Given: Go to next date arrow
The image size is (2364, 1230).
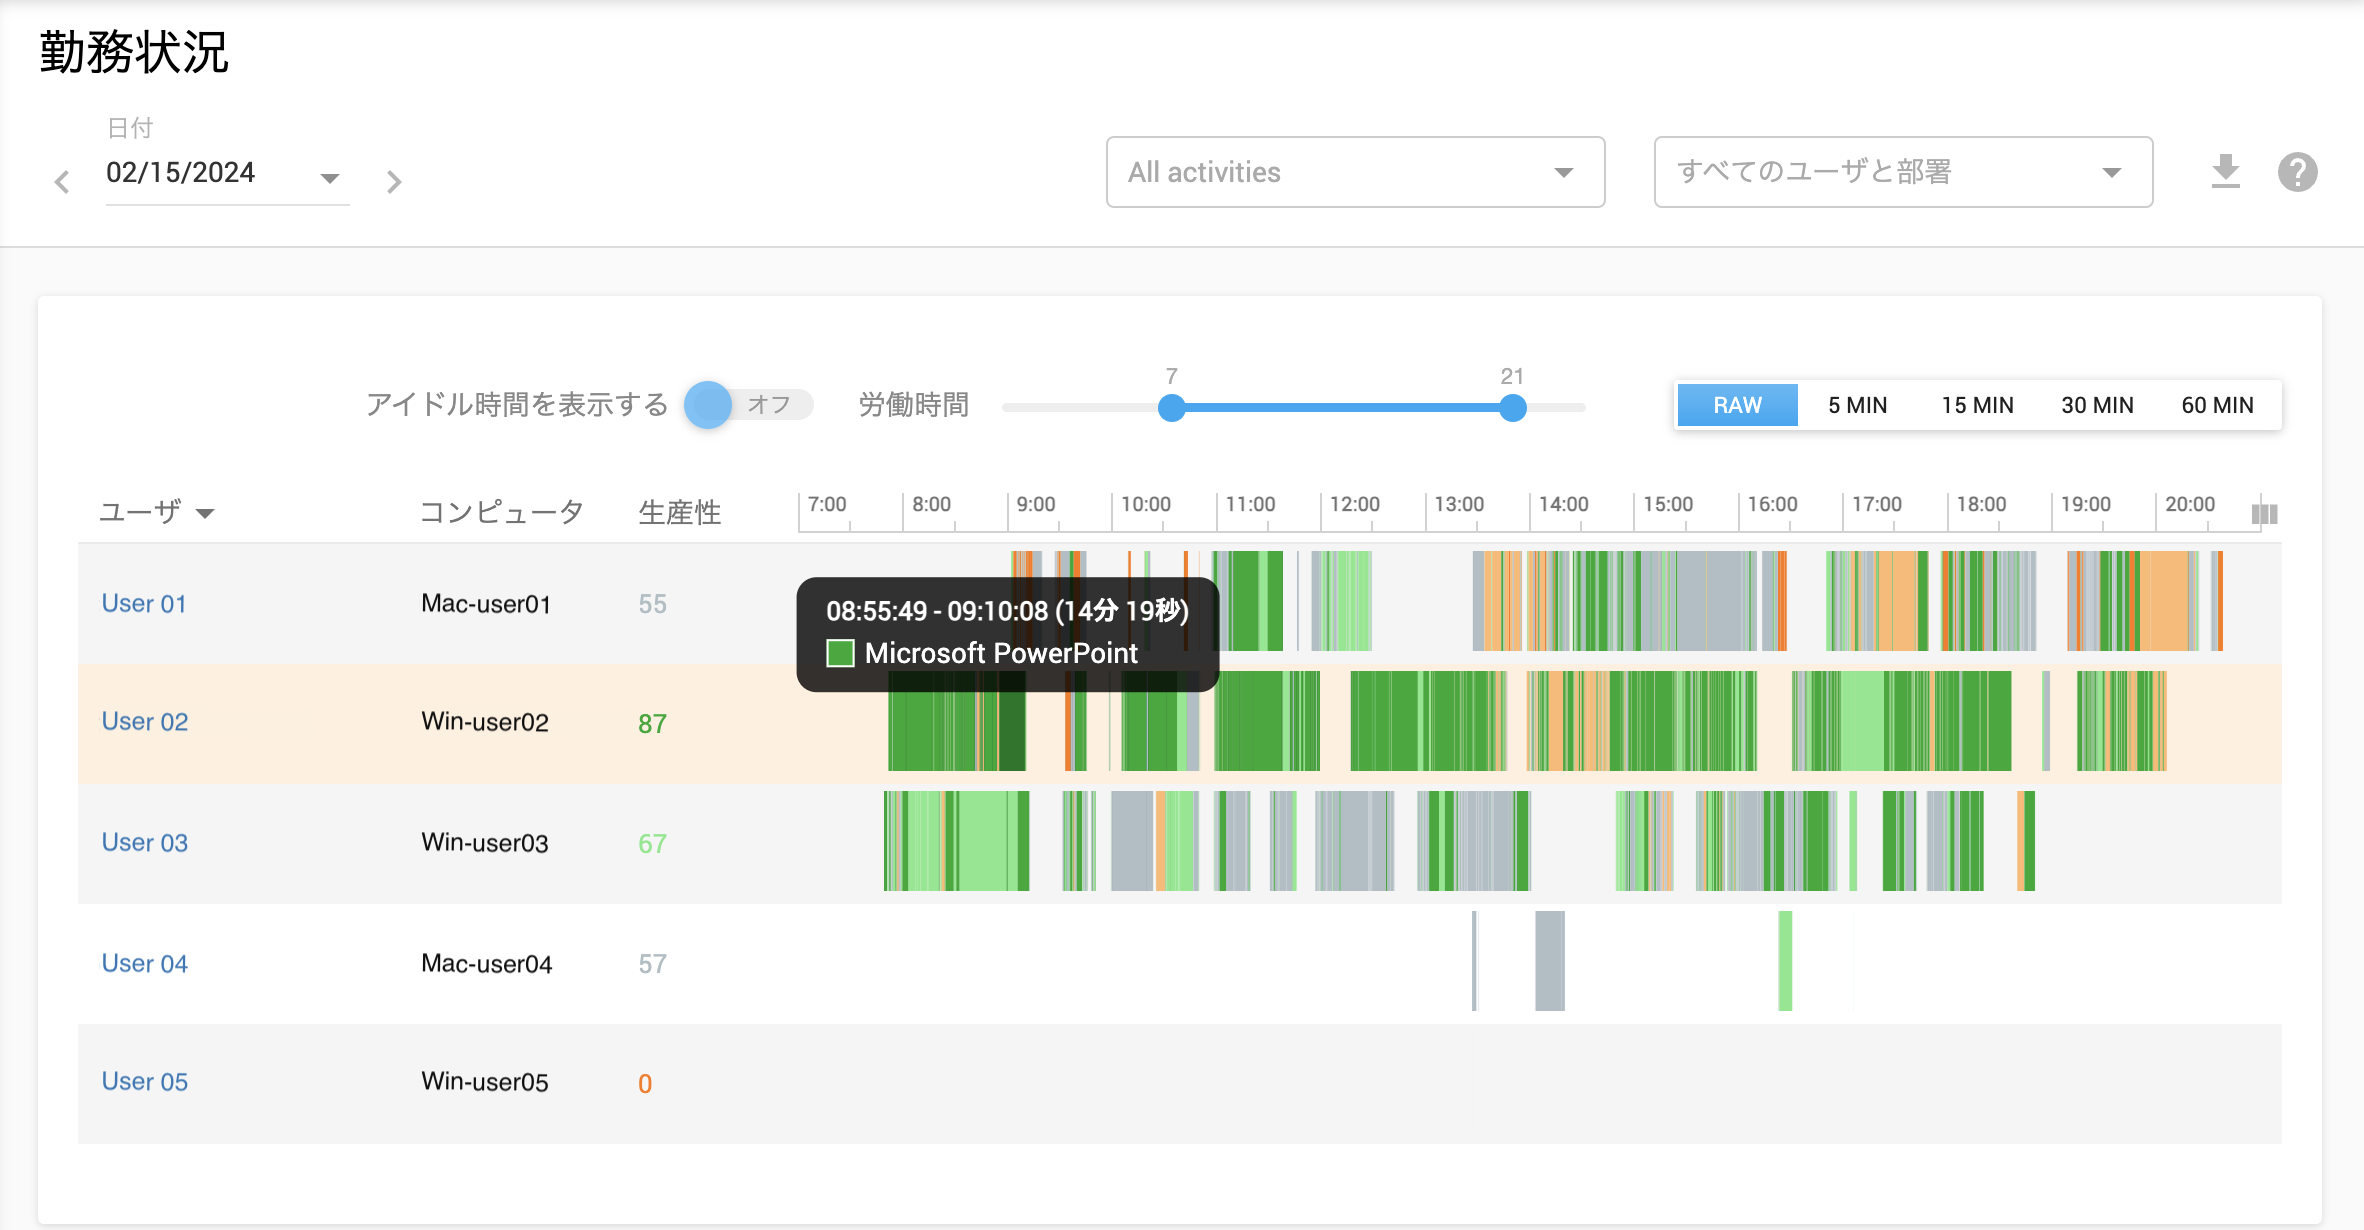Looking at the screenshot, I should point(394,182).
